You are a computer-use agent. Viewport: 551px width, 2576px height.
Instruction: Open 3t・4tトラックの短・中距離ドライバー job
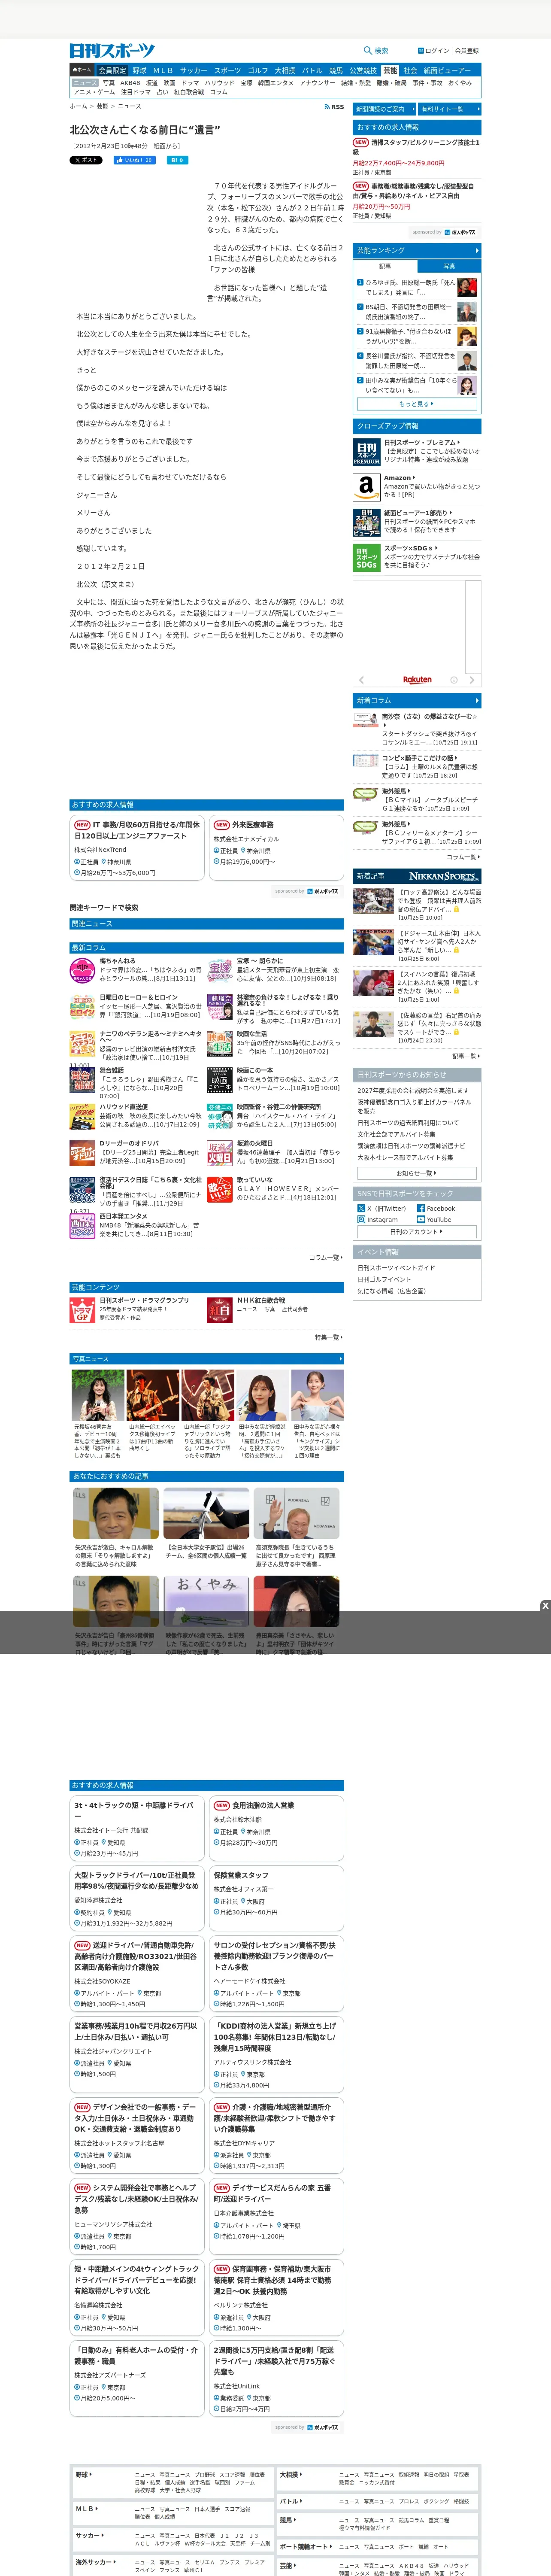[137, 1829]
